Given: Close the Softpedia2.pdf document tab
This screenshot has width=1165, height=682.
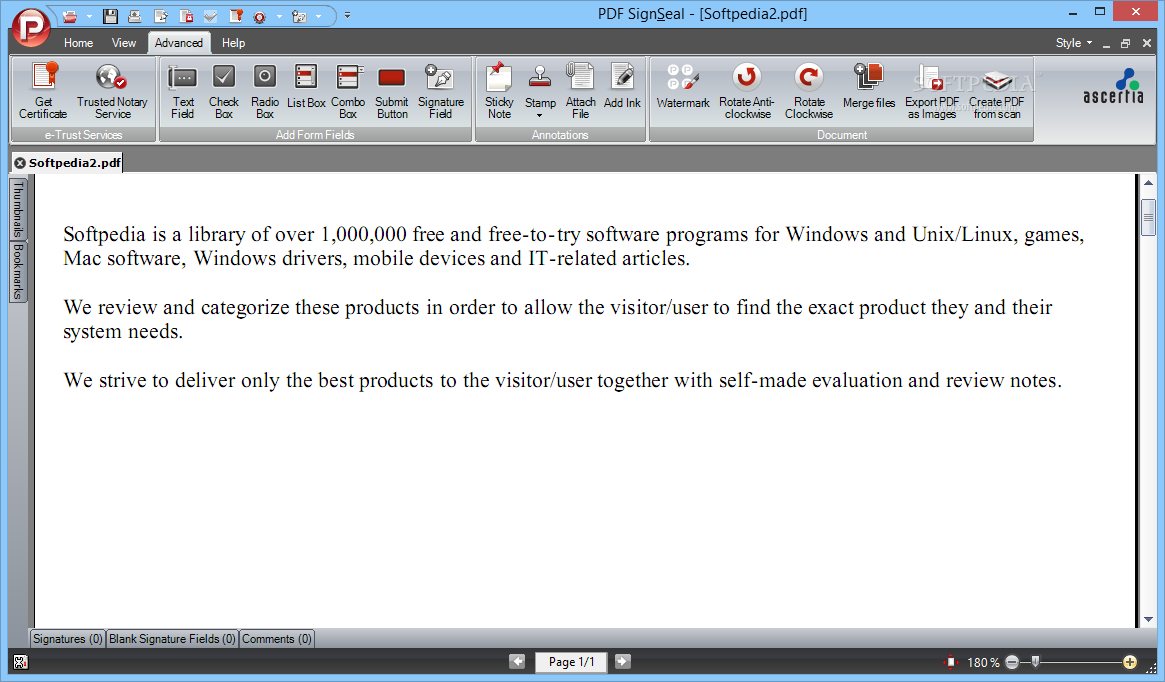Looking at the screenshot, I should [20, 163].
